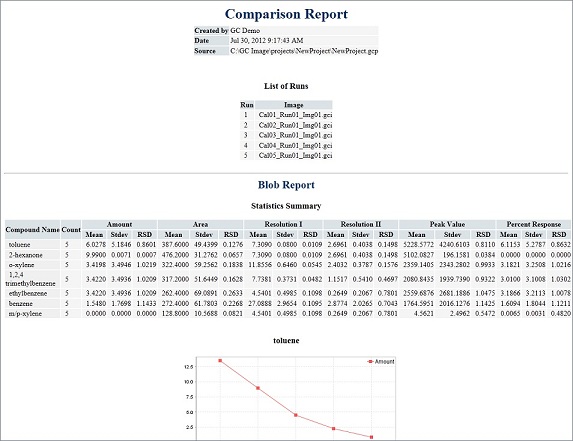Click m/p-xylene's Peak Value mean 4.5621
The width and height of the screenshot is (573, 441).
424,313
